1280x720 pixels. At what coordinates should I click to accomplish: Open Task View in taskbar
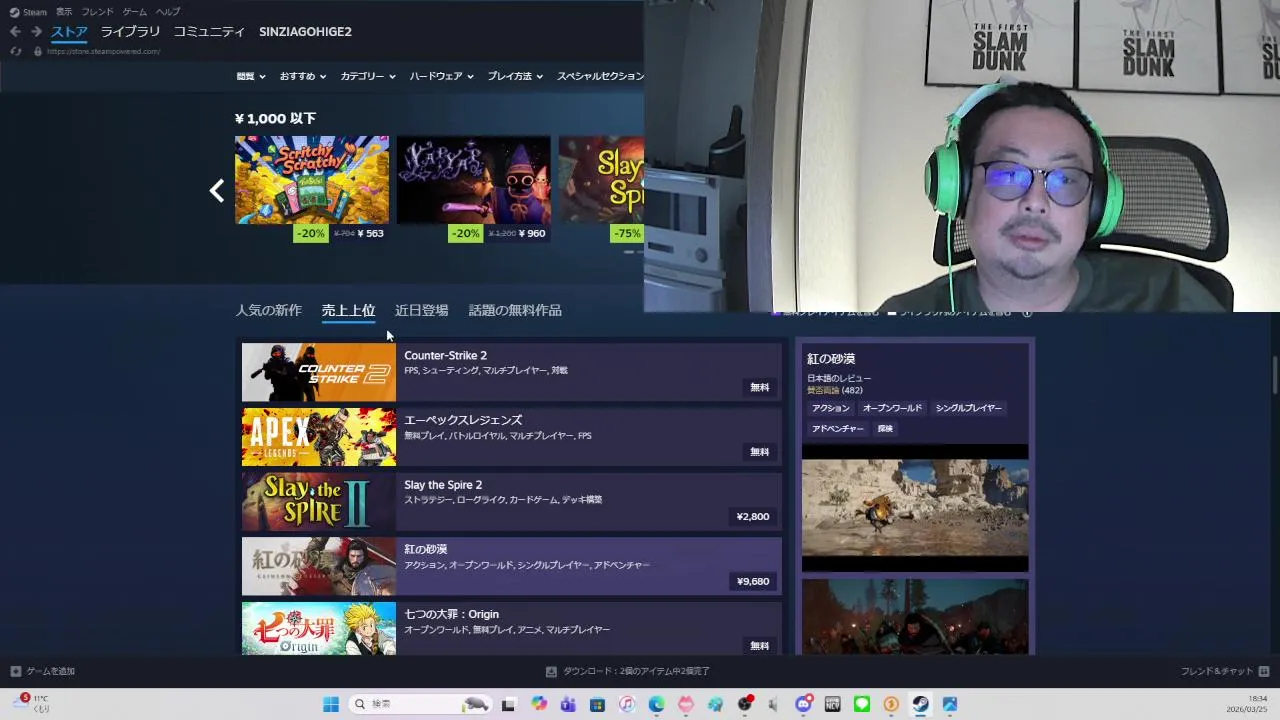(508, 704)
